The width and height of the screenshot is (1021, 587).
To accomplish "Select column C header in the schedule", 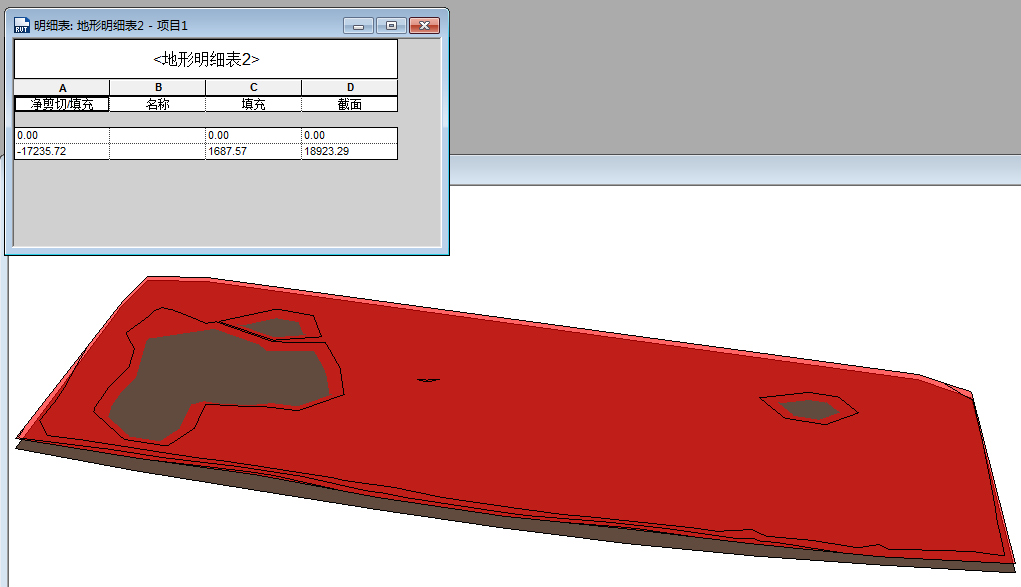I will coord(253,88).
